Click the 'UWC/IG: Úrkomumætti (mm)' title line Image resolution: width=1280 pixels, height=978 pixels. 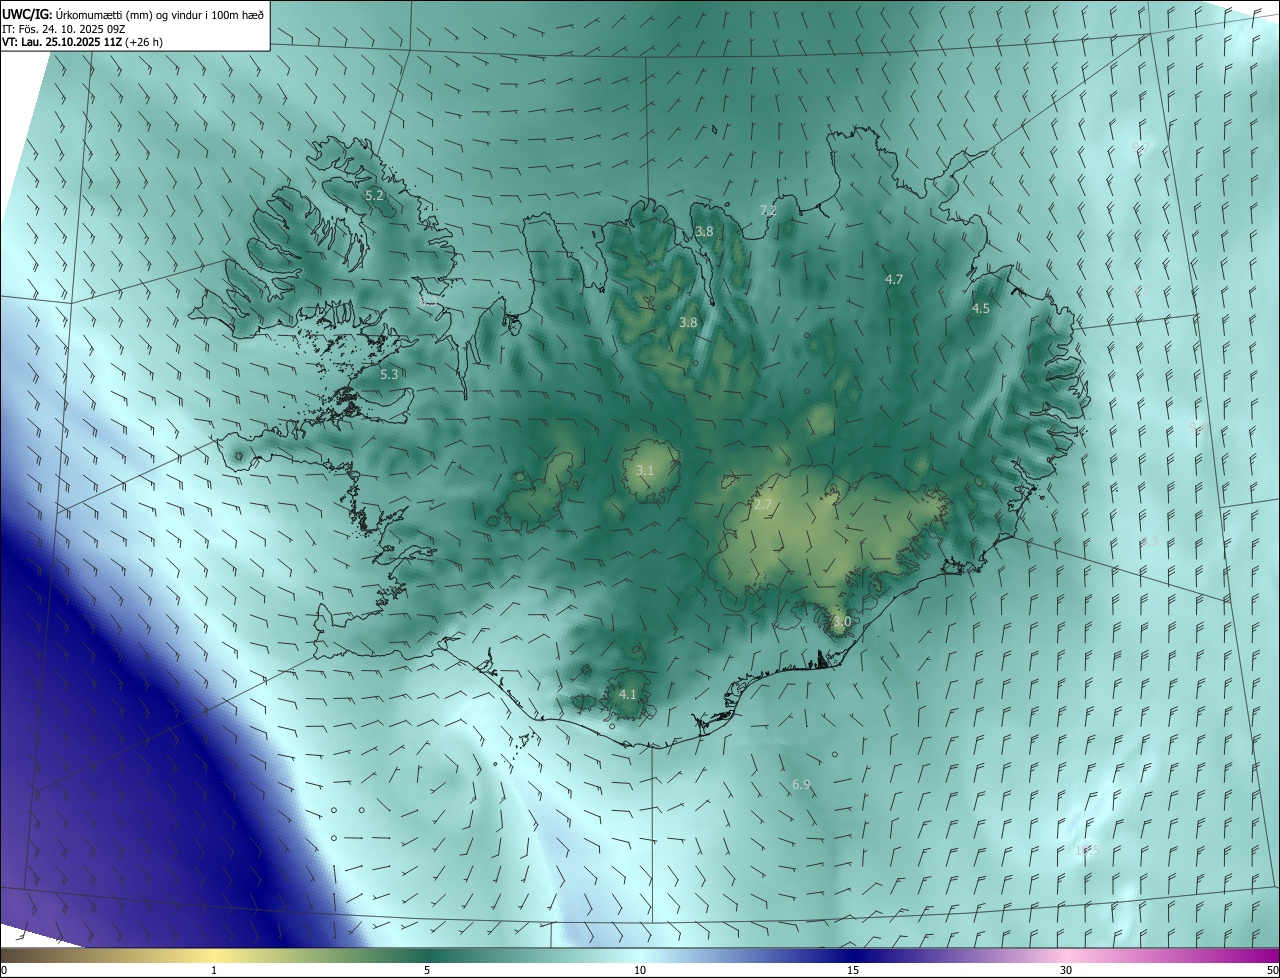pos(134,14)
